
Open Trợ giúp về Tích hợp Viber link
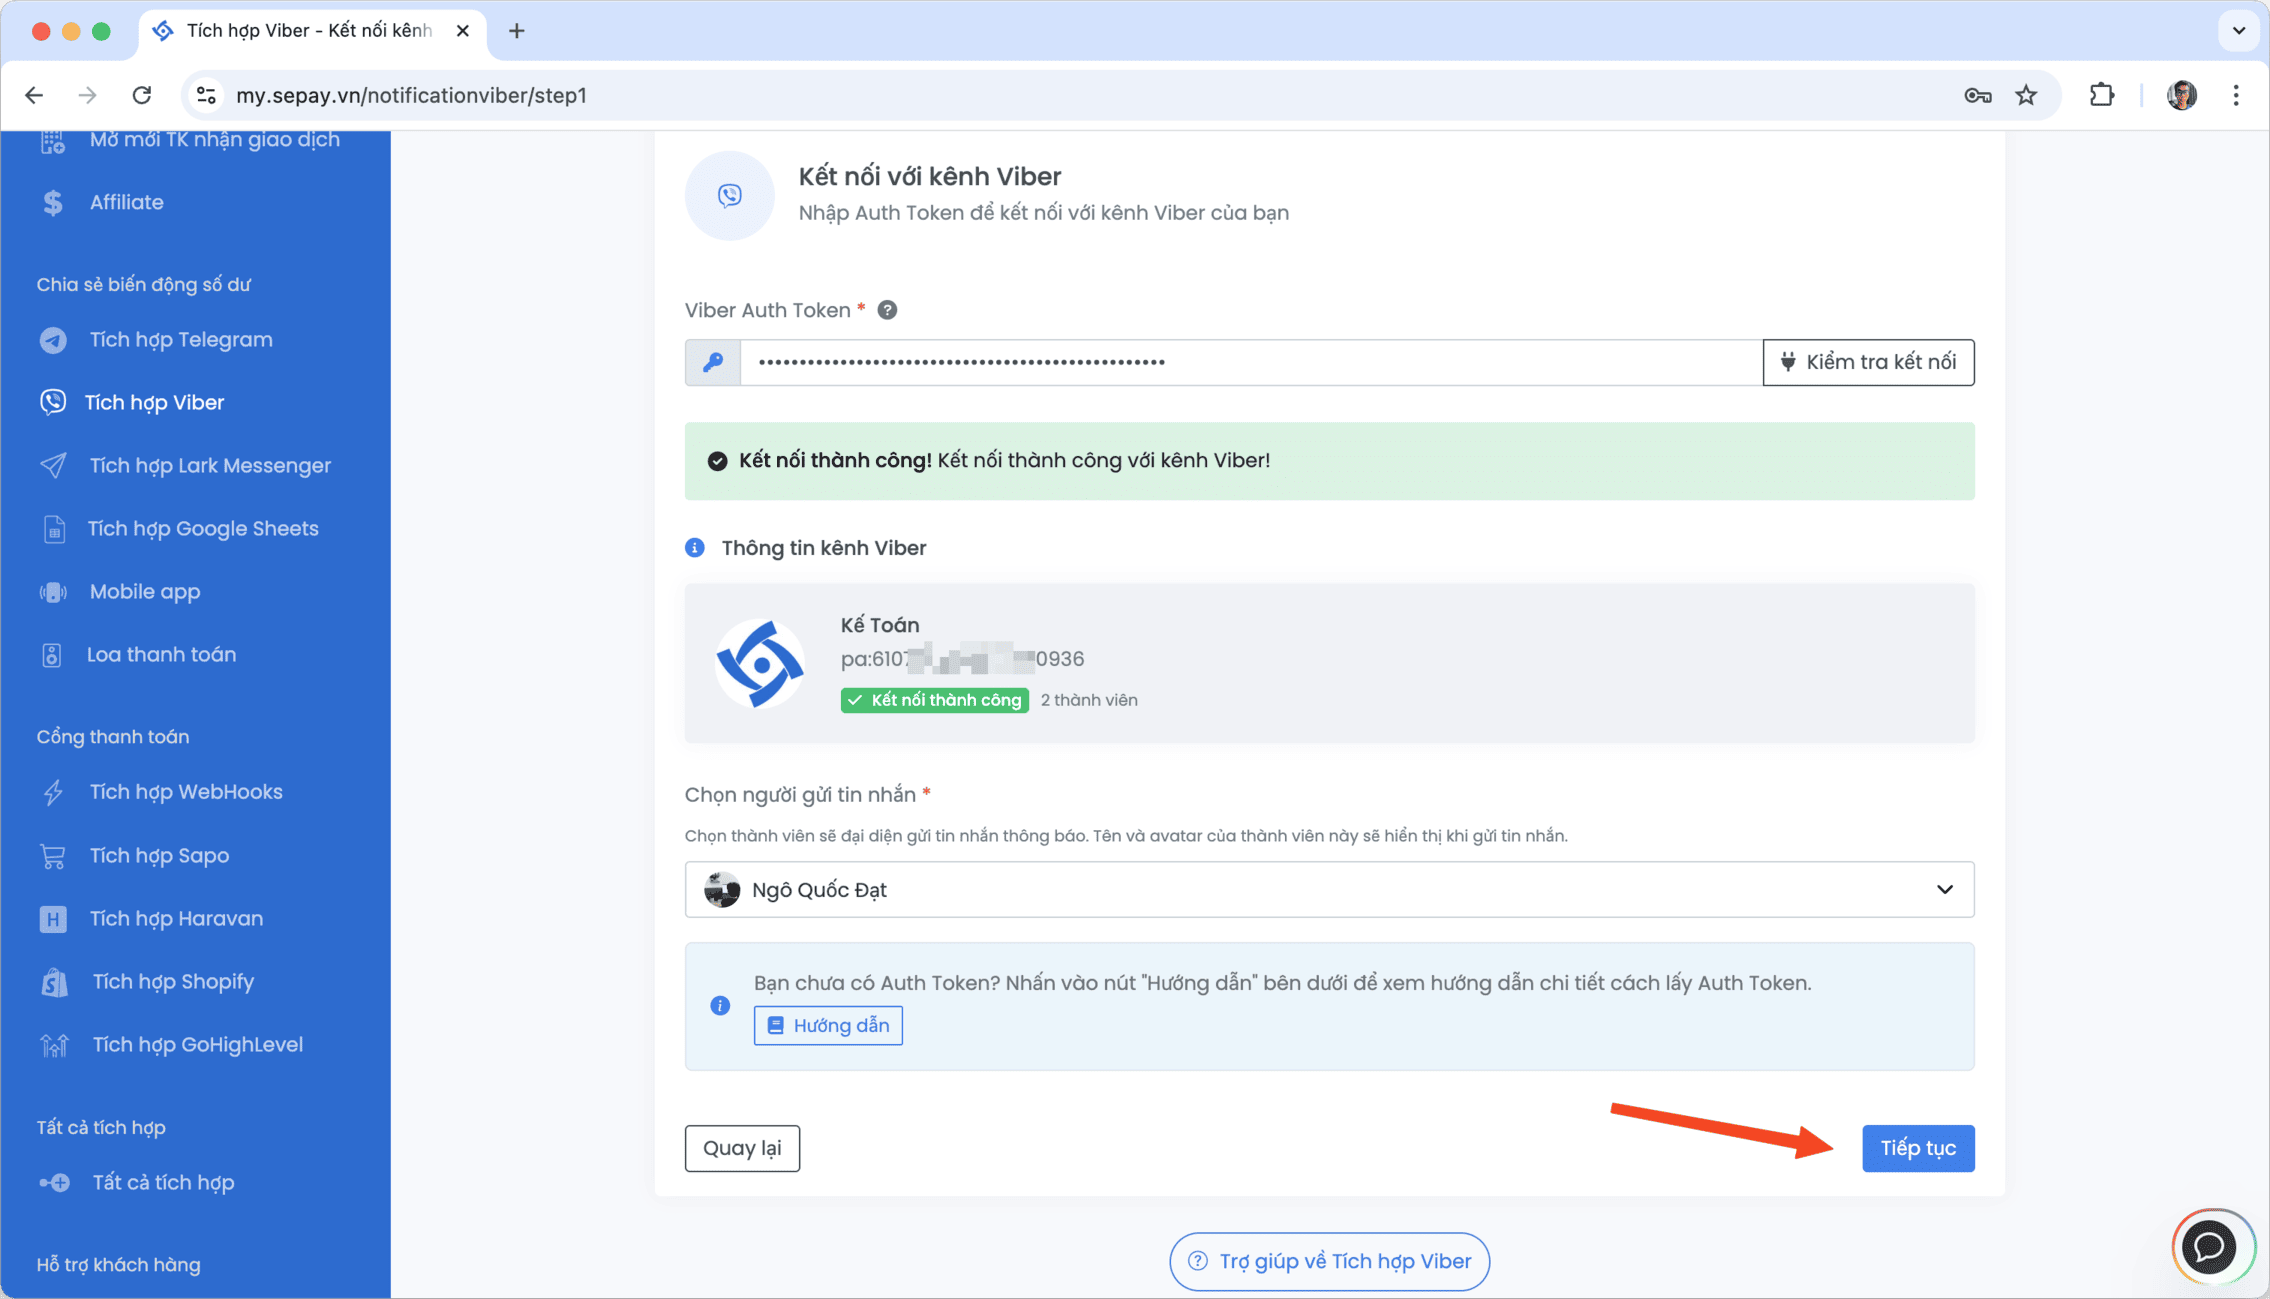click(1329, 1262)
